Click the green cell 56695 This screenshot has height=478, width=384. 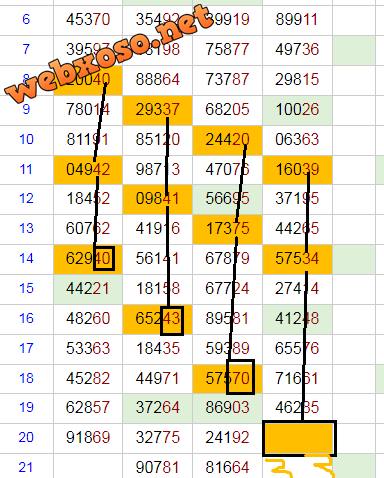[x=228, y=199]
